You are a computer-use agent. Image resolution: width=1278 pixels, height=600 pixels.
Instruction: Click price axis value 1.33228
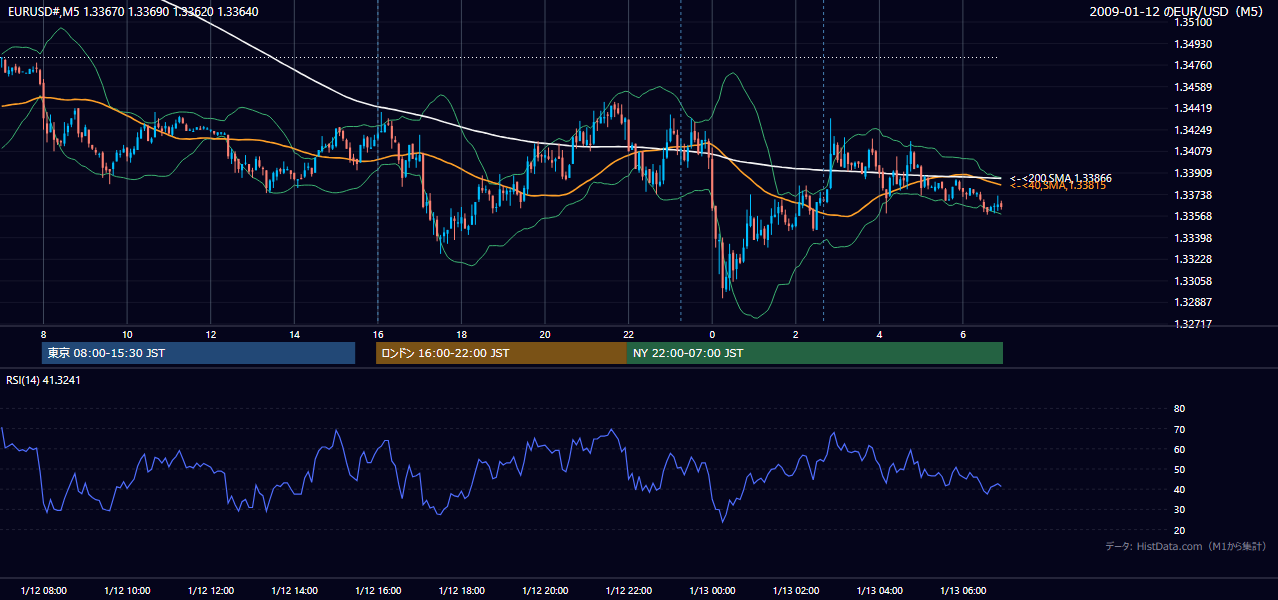tap(1194, 259)
